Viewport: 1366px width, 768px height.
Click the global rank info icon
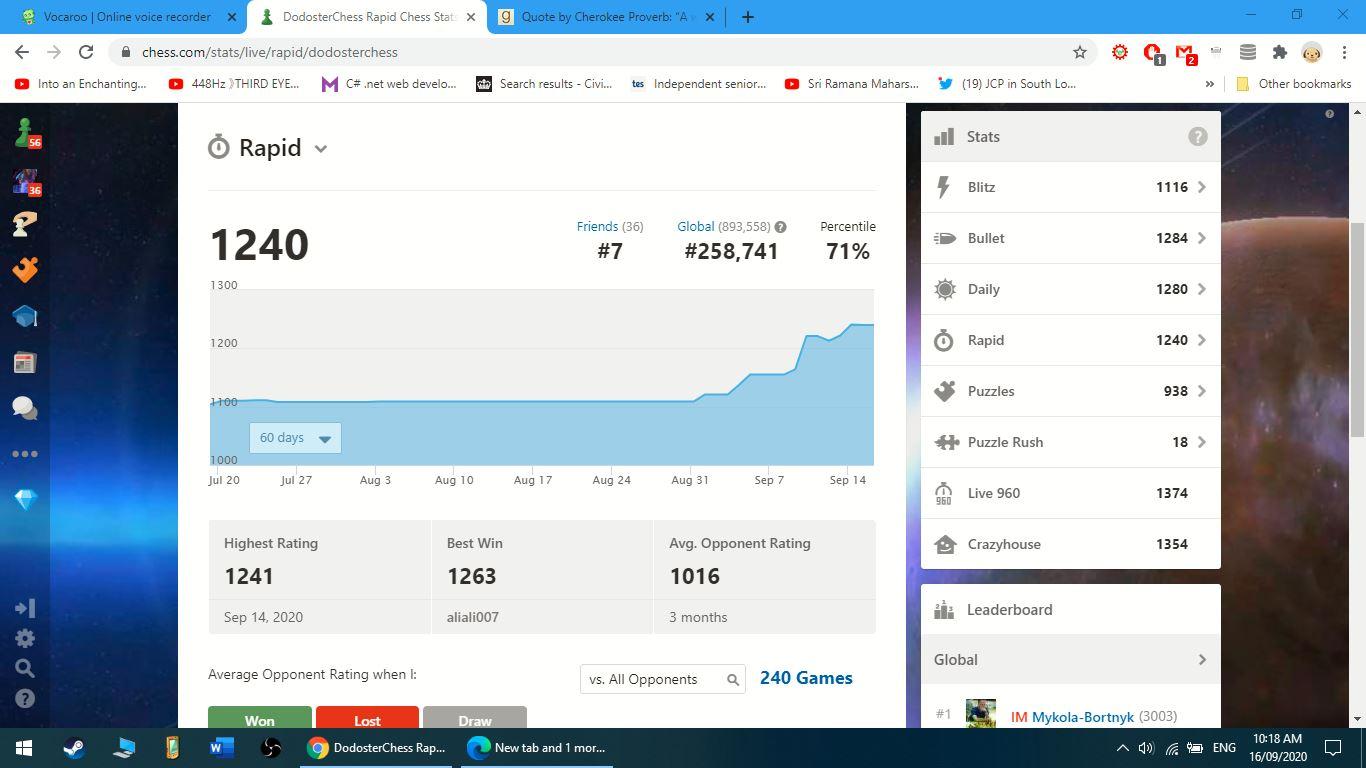[x=780, y=227]
